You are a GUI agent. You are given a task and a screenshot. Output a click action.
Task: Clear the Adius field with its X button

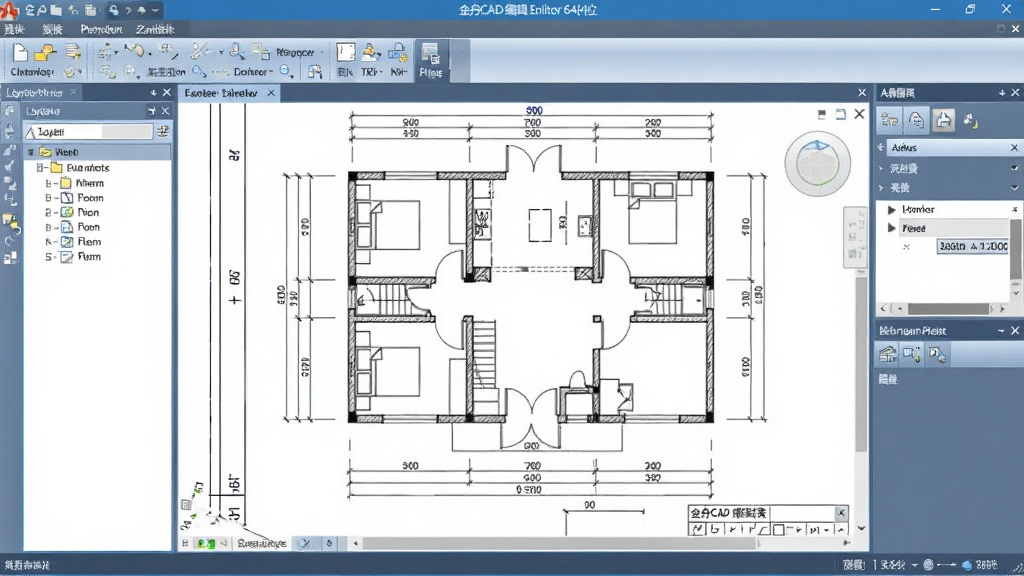point(1014,148)
